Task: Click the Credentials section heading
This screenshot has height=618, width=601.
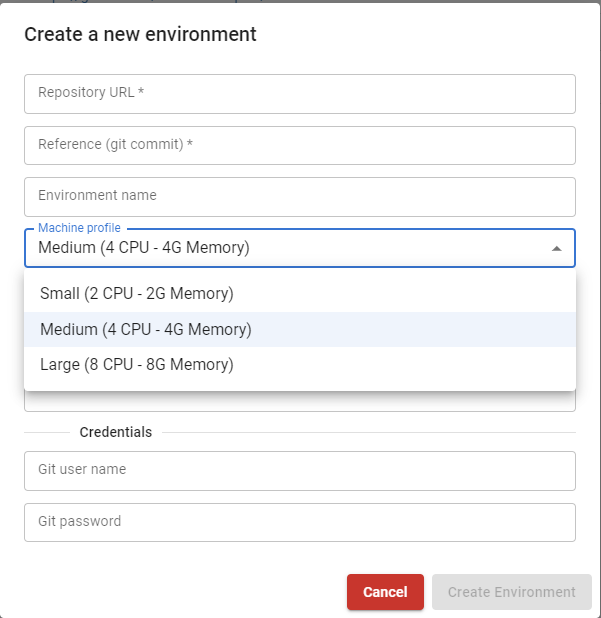Action: pos(116,433)
